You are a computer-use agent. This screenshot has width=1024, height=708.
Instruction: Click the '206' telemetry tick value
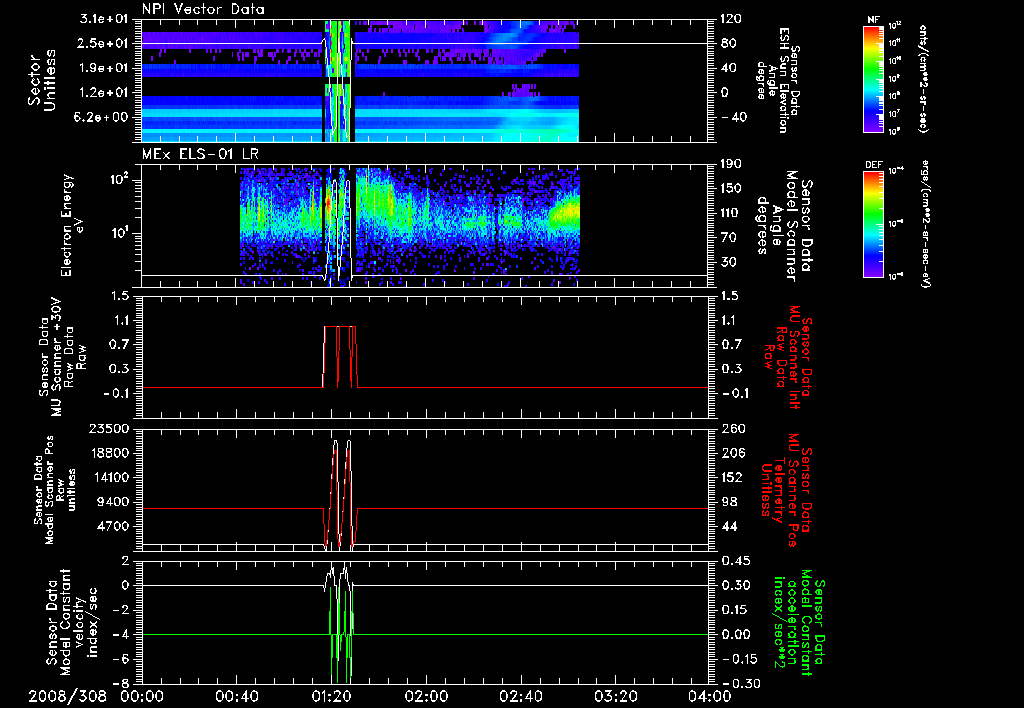(x=732, y=453)
